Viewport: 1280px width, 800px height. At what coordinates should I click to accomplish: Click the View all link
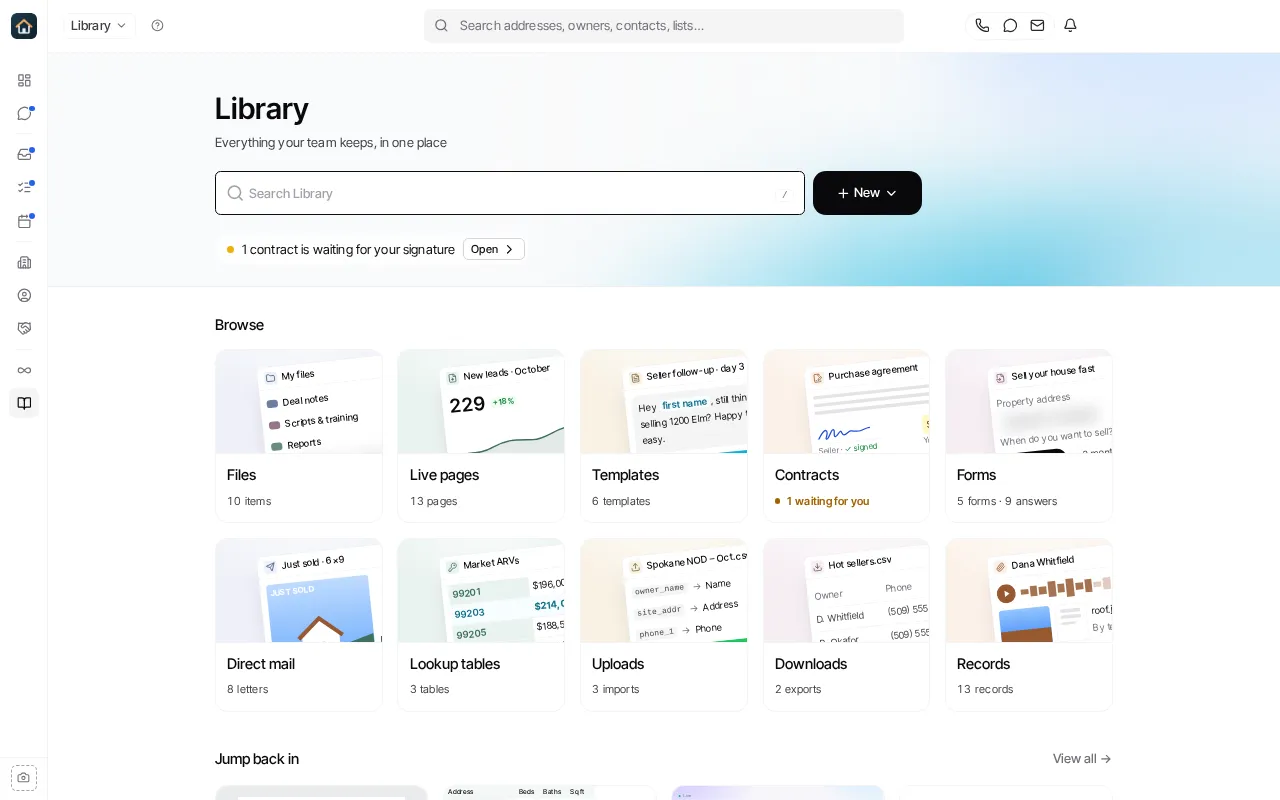[1082, 759]
